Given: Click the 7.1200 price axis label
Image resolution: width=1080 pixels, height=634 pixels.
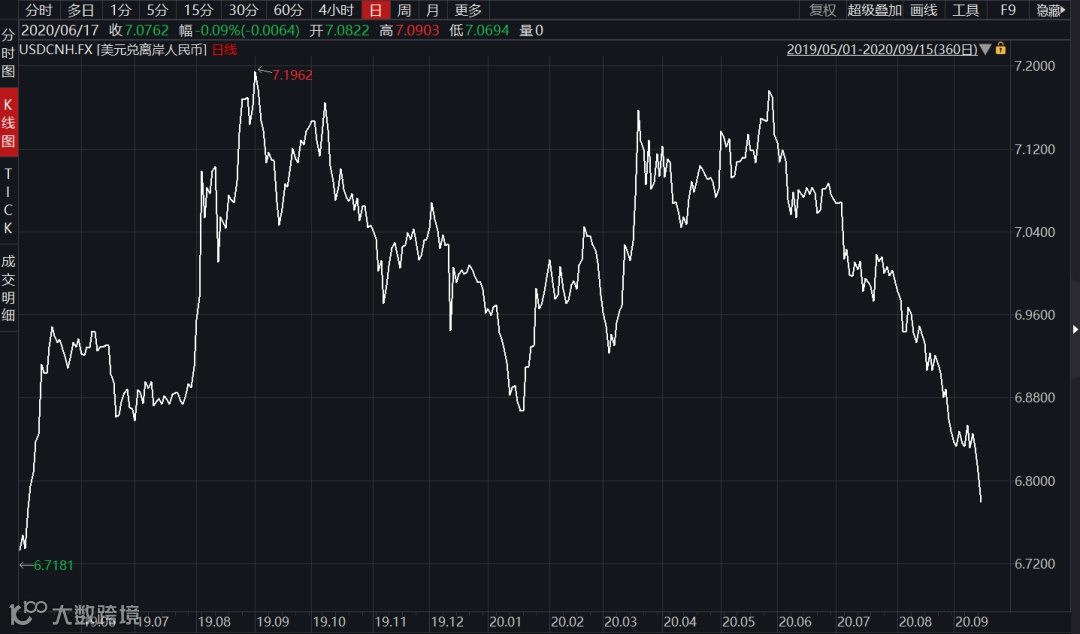Looking at the screenshot, I should pos(1035,150).
